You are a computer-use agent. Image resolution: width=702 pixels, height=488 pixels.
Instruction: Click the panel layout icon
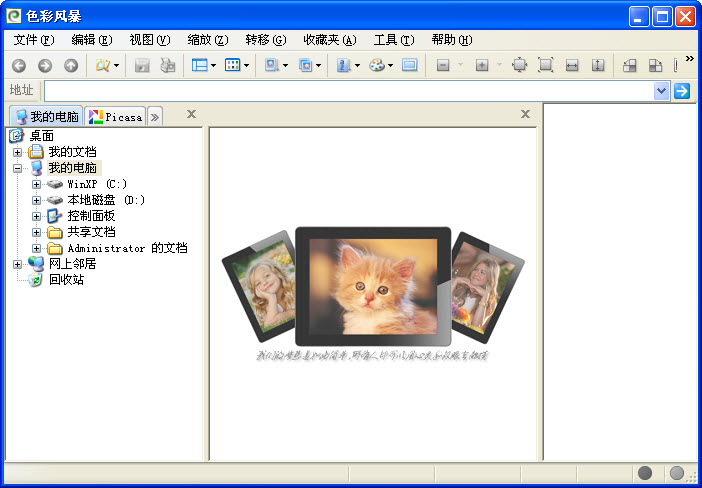tap(200, 65)
